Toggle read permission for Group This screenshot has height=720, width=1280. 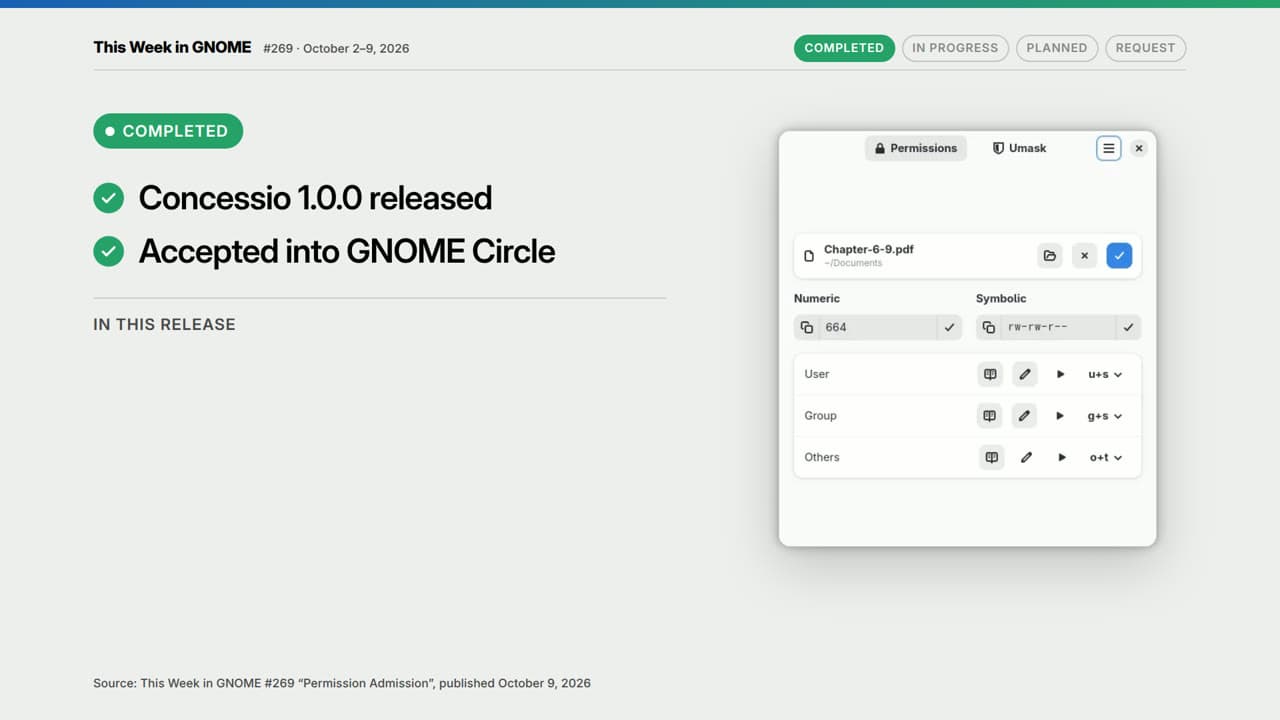click(x=990, y=416)
